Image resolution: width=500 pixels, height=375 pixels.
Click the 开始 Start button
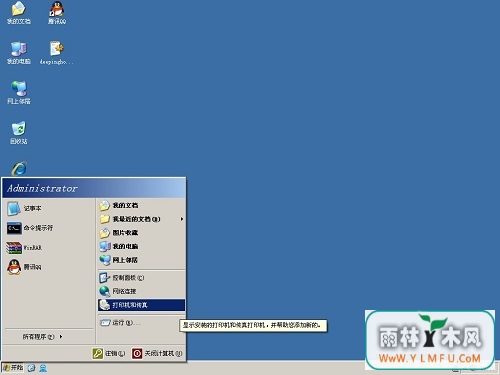[13, 368]
